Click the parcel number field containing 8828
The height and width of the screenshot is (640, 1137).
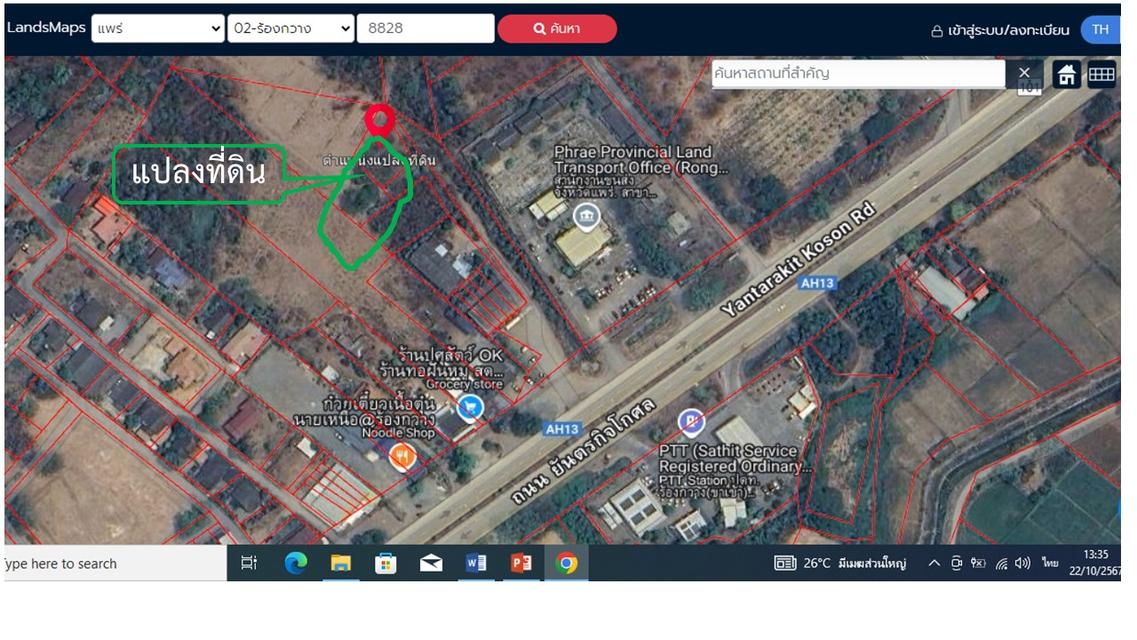coord(425,28)
